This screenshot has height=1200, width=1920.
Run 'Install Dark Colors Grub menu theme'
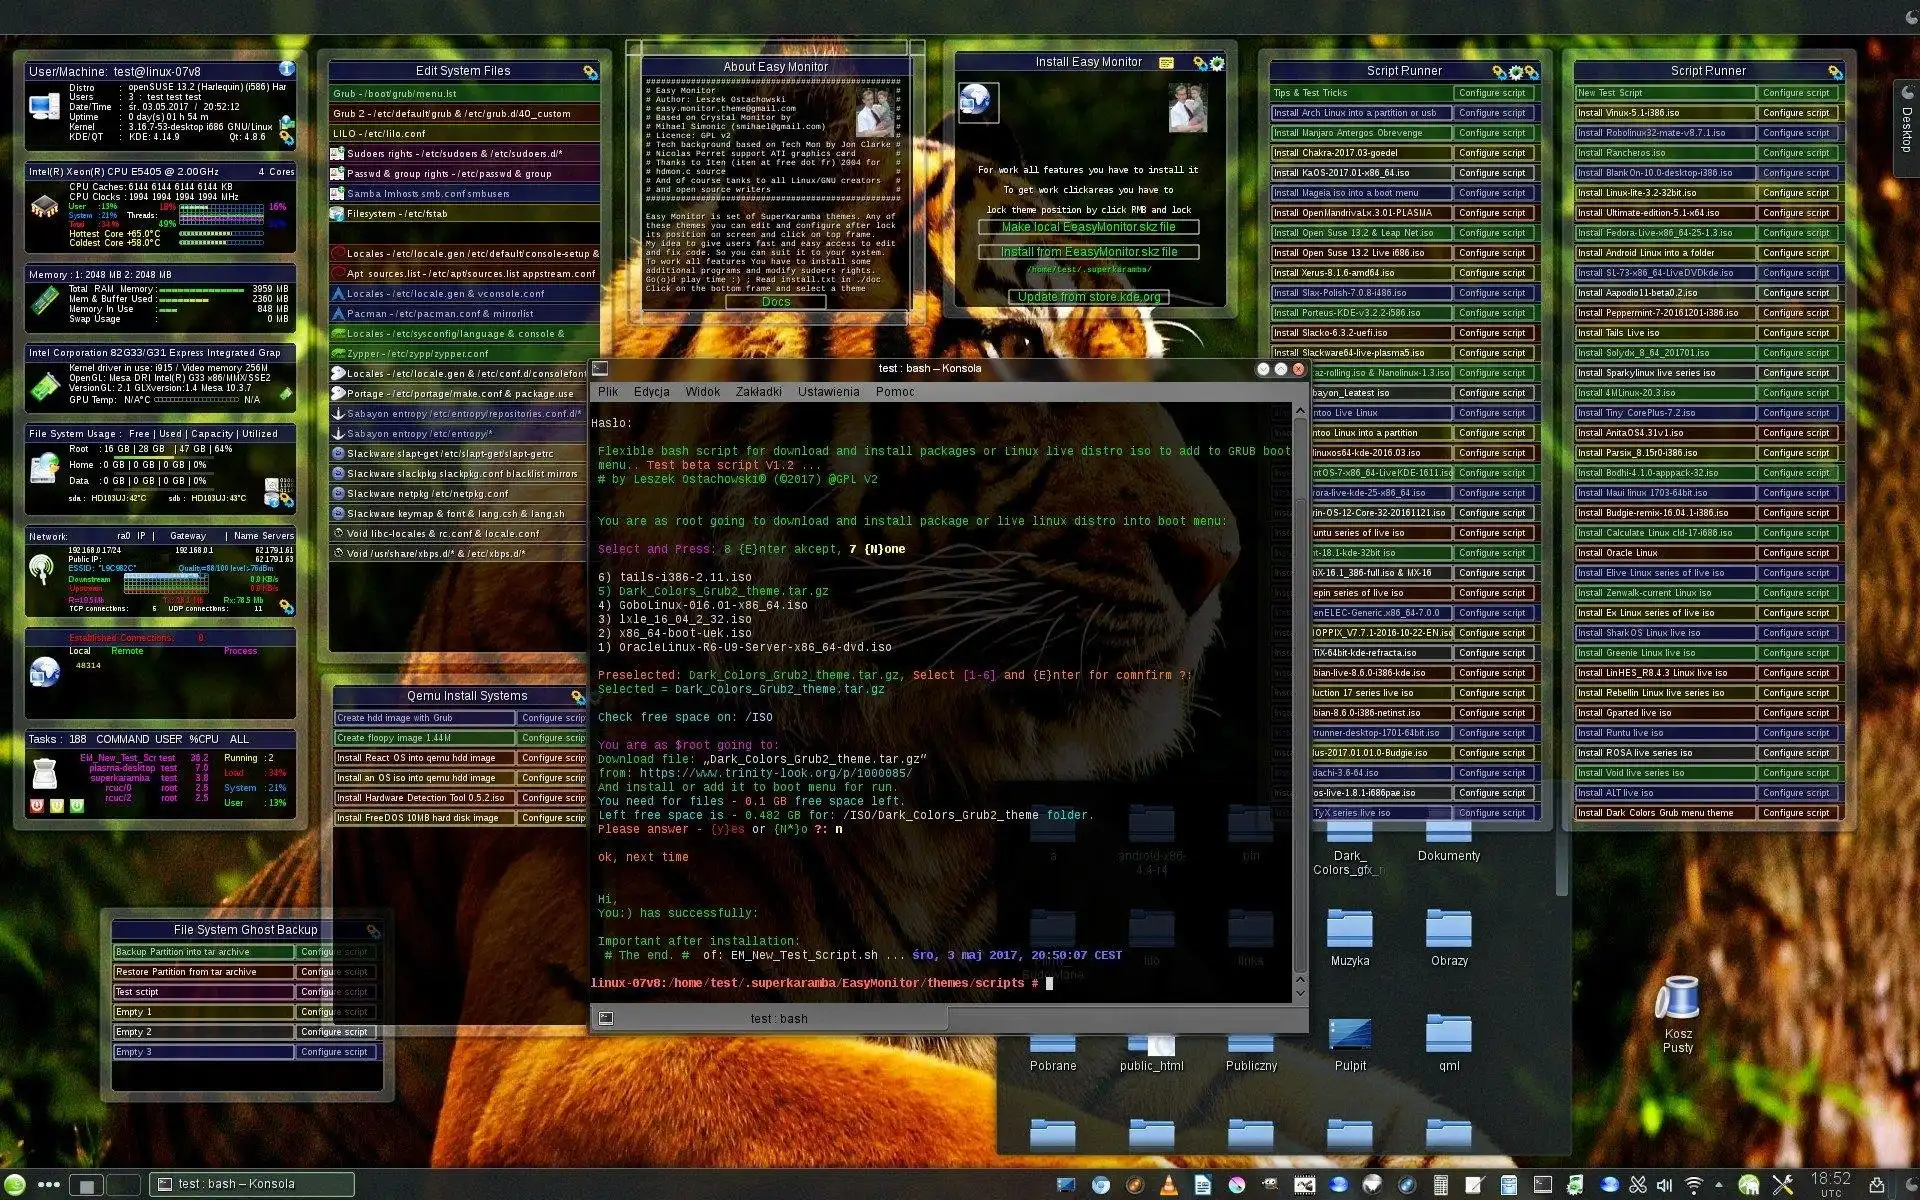point(1664,813)
